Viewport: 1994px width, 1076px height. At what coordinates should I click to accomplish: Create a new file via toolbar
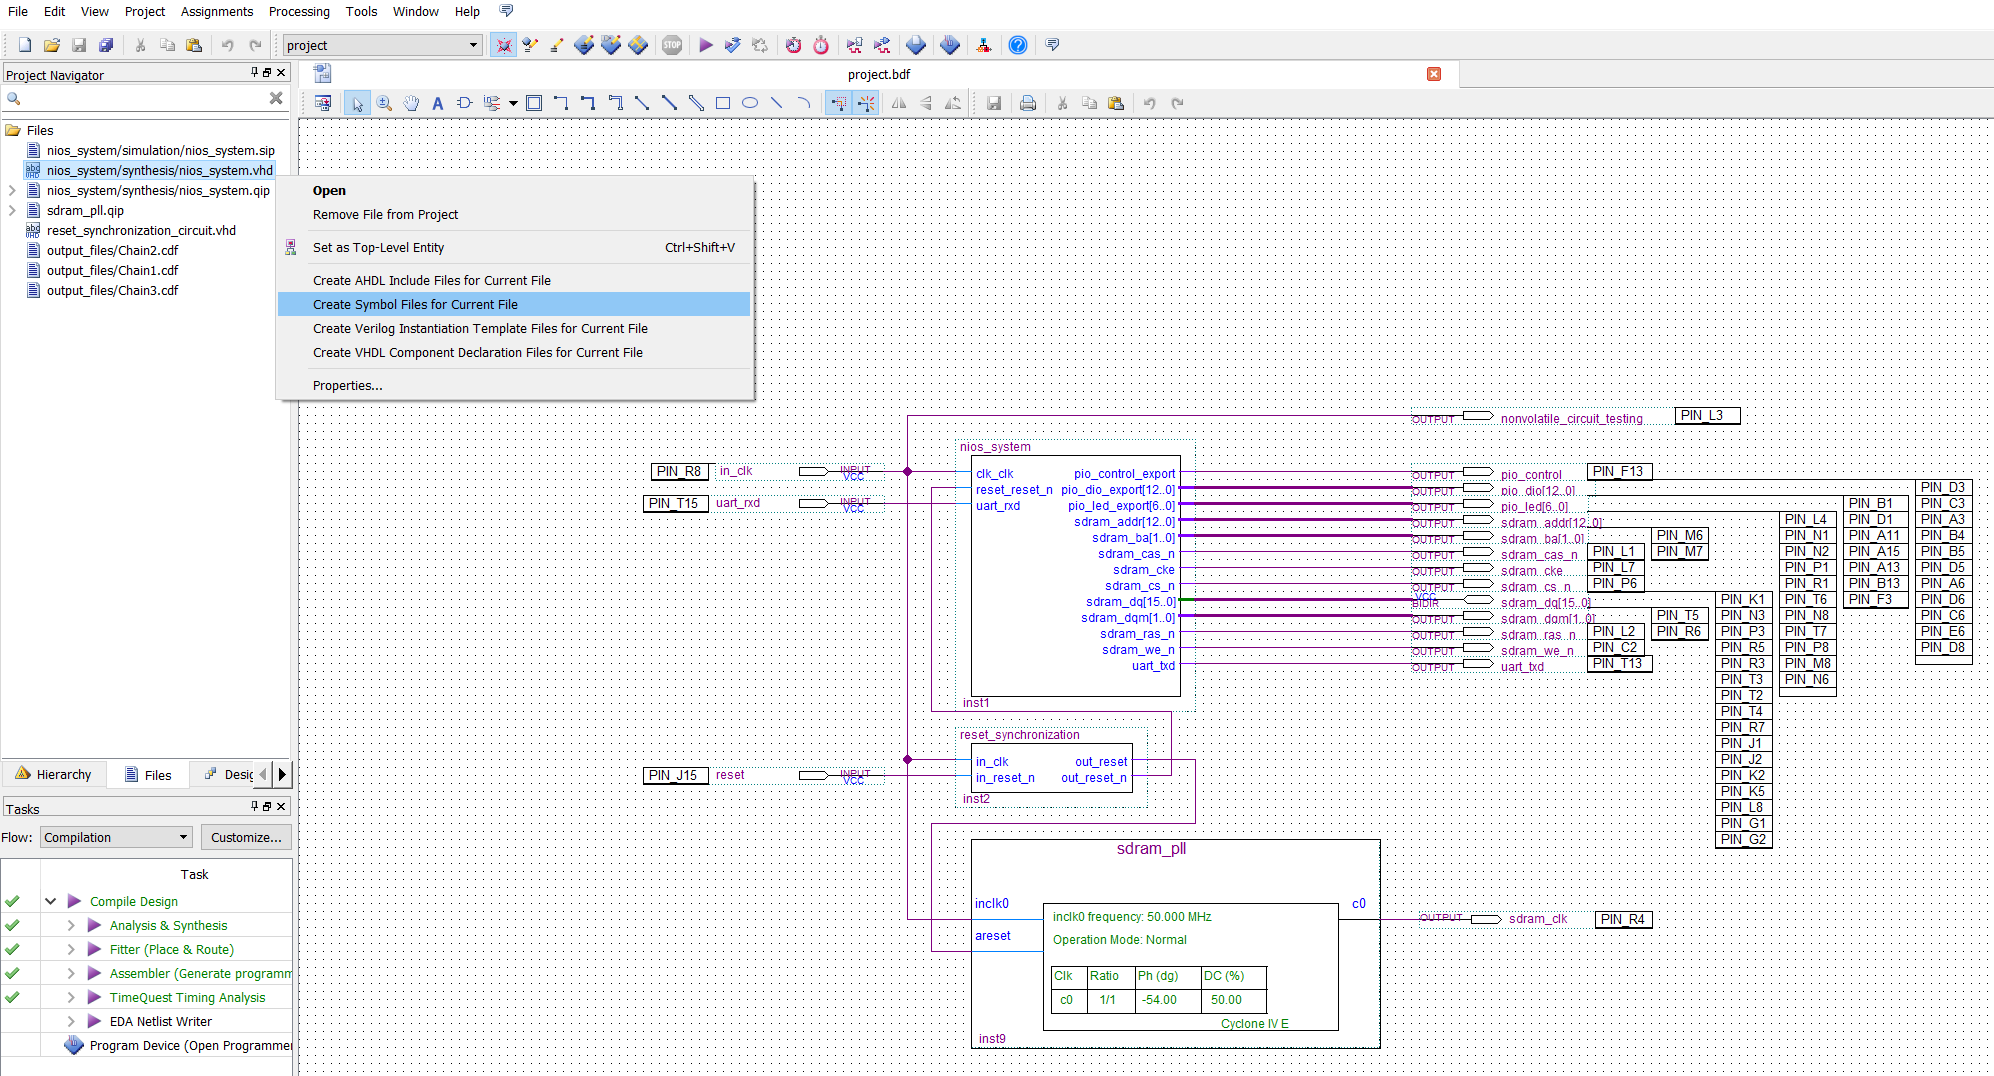[x=25, y=45]
